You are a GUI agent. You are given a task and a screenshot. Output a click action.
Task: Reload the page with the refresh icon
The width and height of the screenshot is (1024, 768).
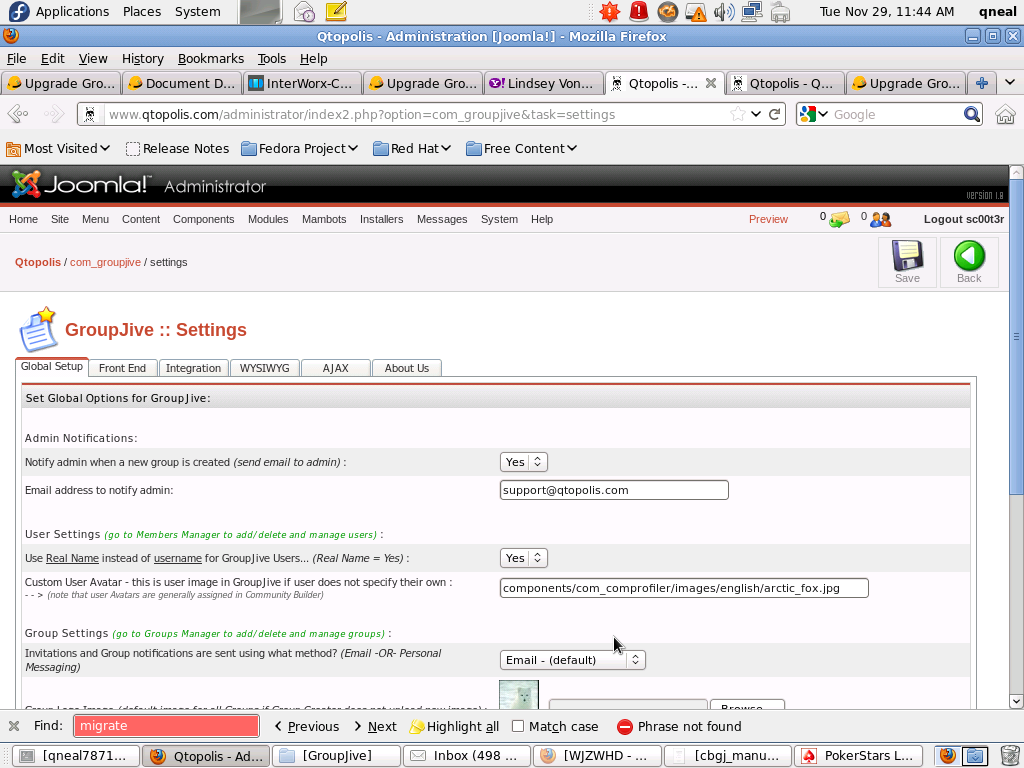point(775,114)
